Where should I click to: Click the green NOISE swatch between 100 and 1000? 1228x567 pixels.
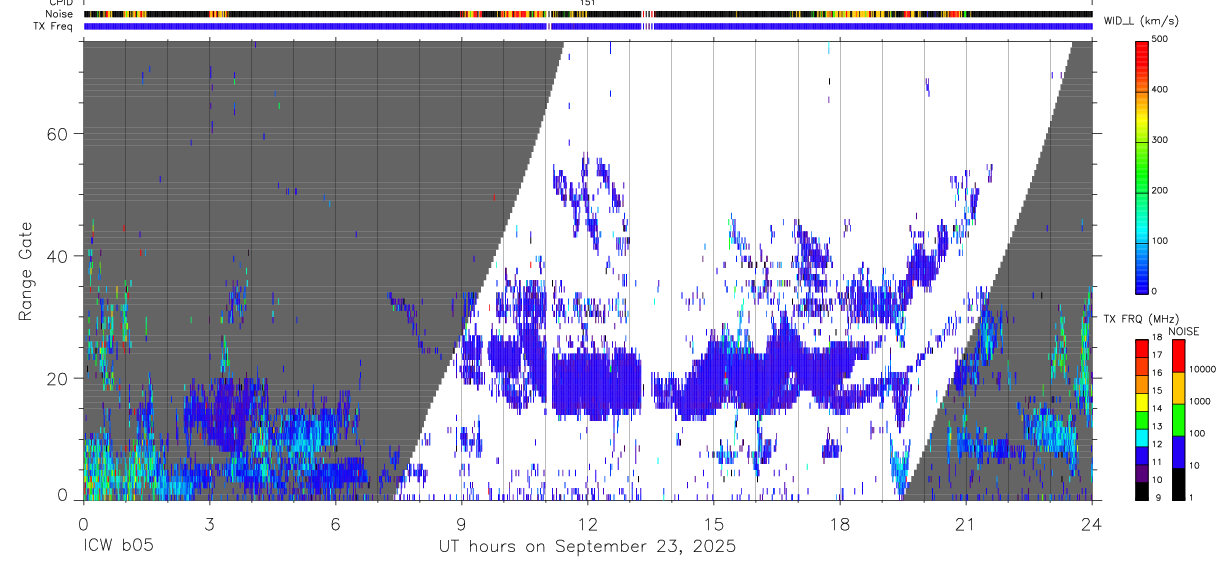point(1178,418)
